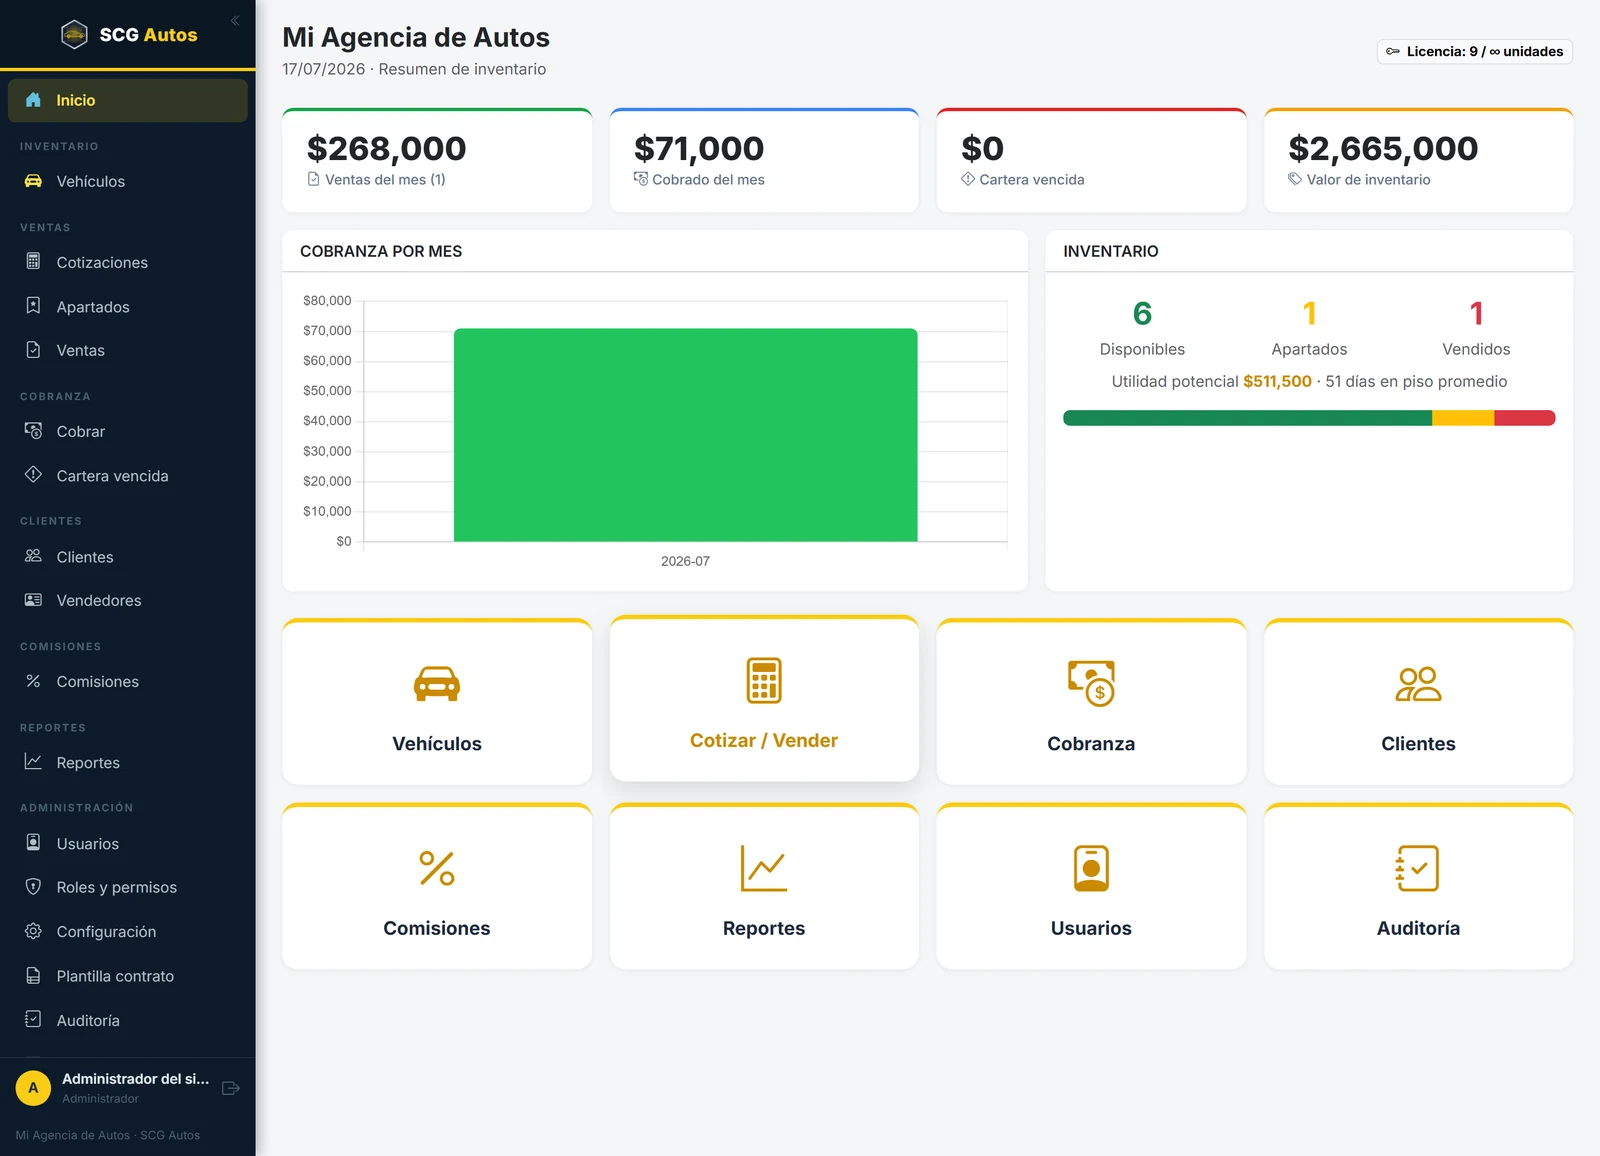Click the Utilidad potencial $511,500 value
1600x1156 pixels.
(x=1277, y=381)
